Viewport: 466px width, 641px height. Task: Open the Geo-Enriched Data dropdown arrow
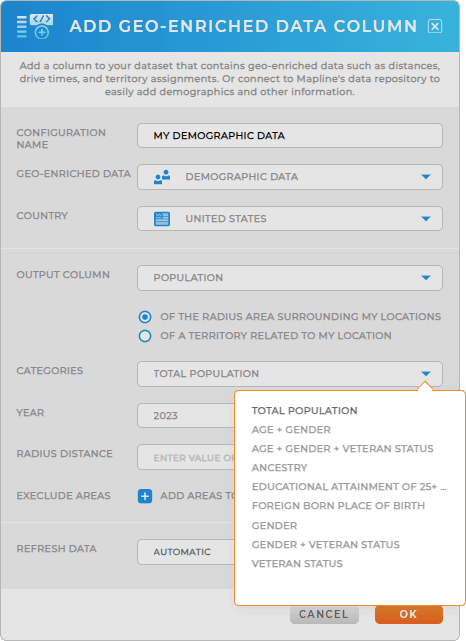click(x=426, y=177)
